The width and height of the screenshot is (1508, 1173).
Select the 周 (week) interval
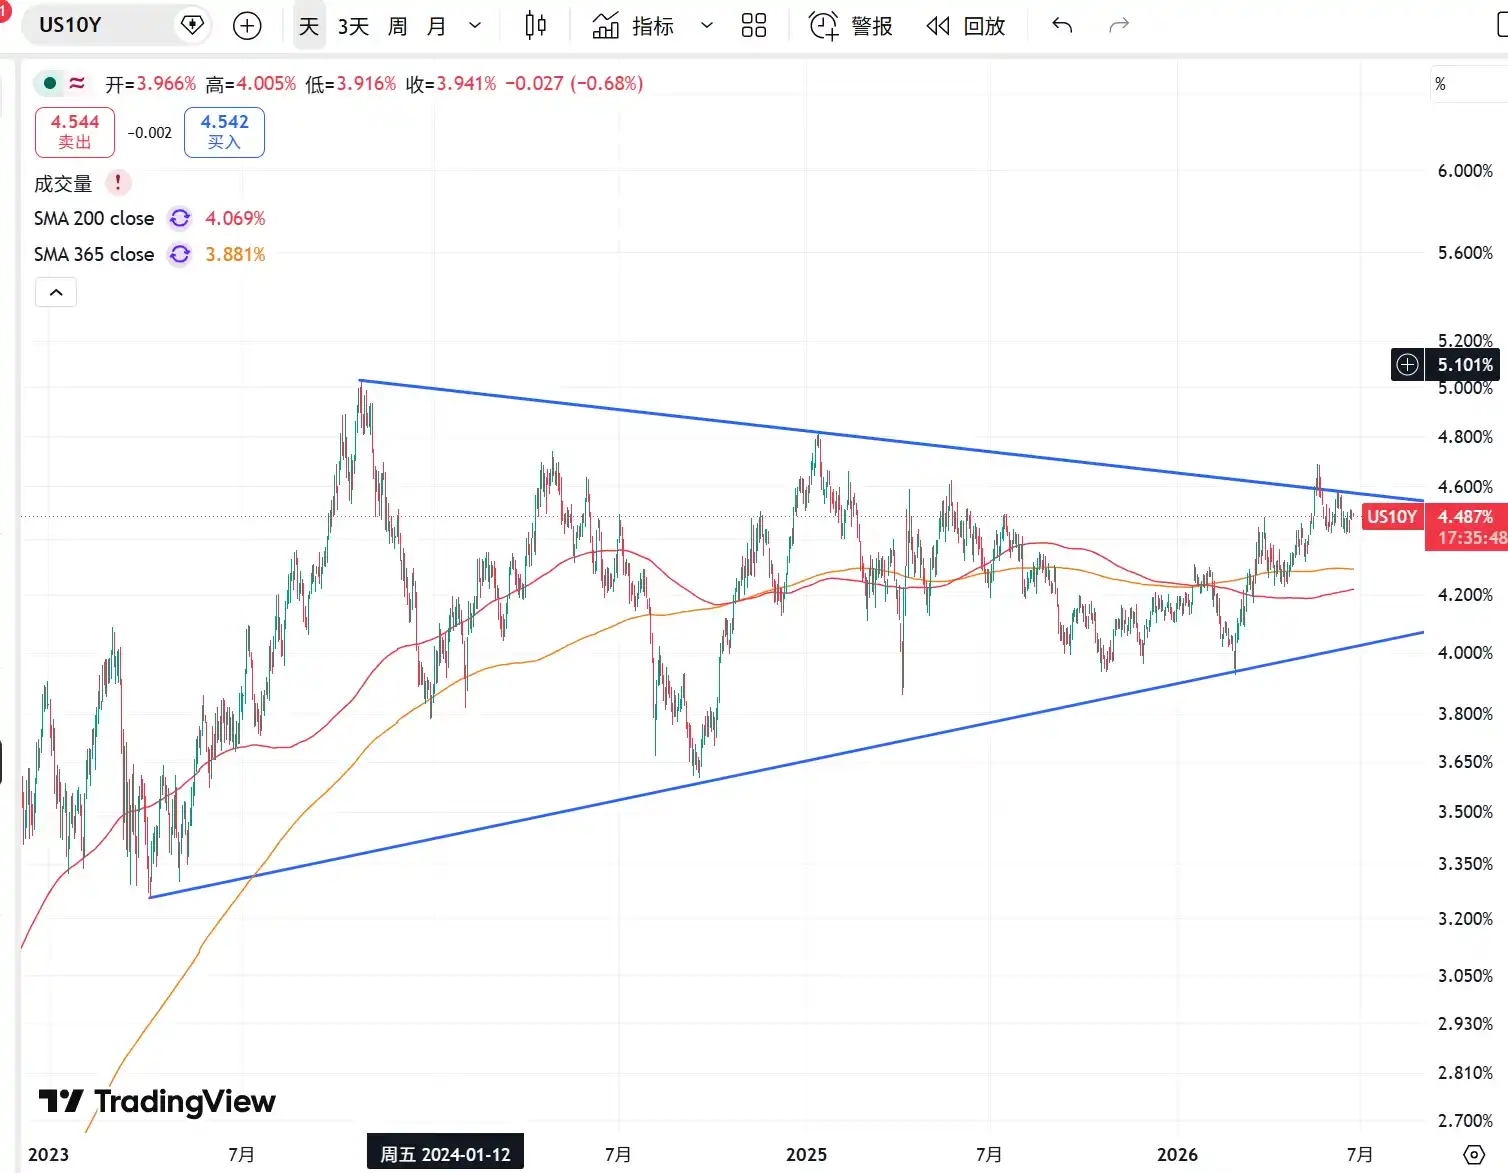pyautogui.click(x=397, y=26)
